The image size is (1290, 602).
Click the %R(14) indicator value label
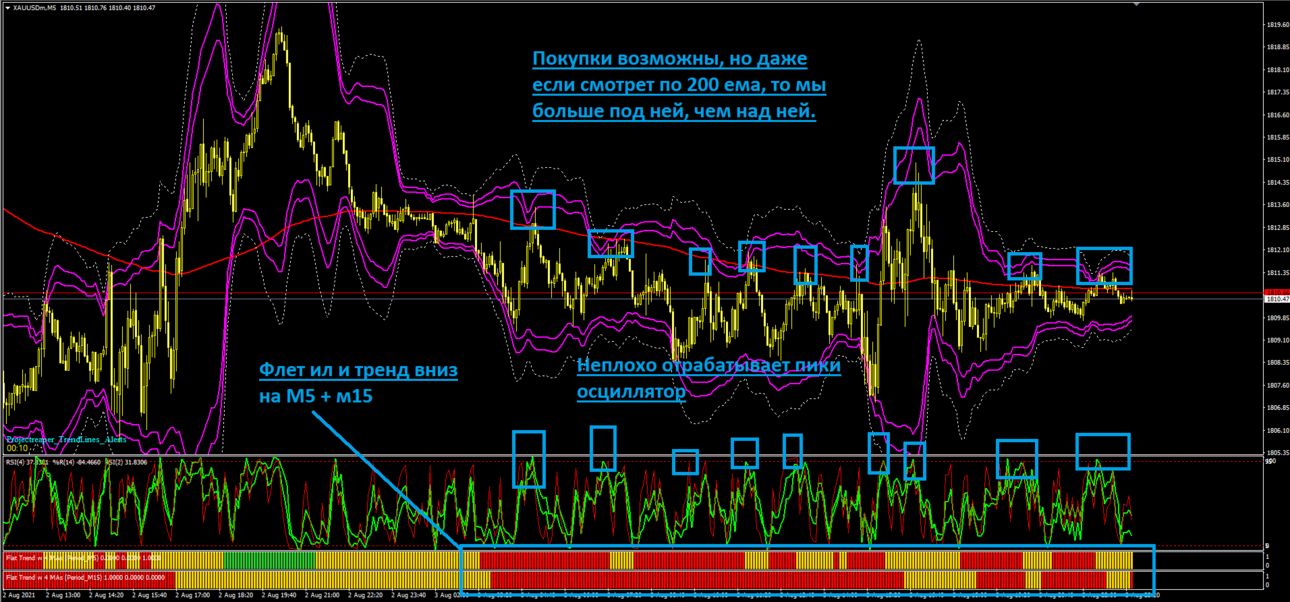click(77, 462)
